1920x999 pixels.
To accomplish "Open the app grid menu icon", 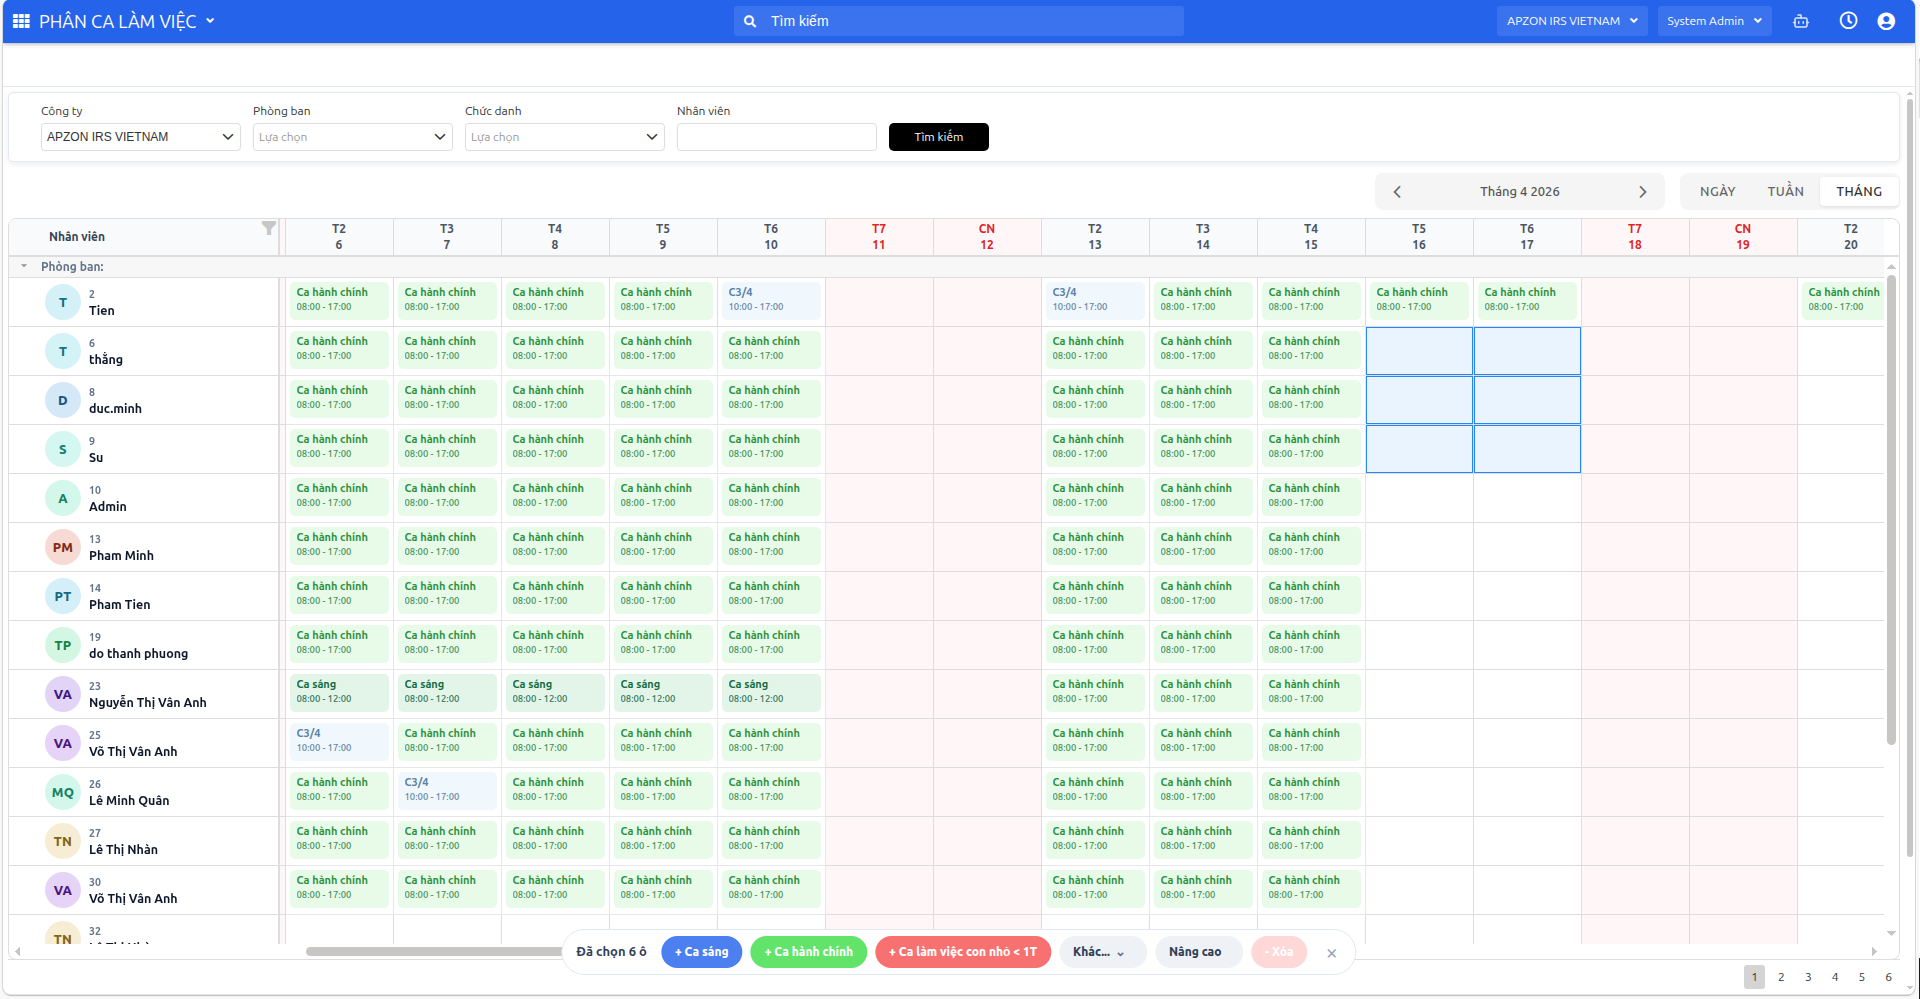I will click(x=21, y=21).
